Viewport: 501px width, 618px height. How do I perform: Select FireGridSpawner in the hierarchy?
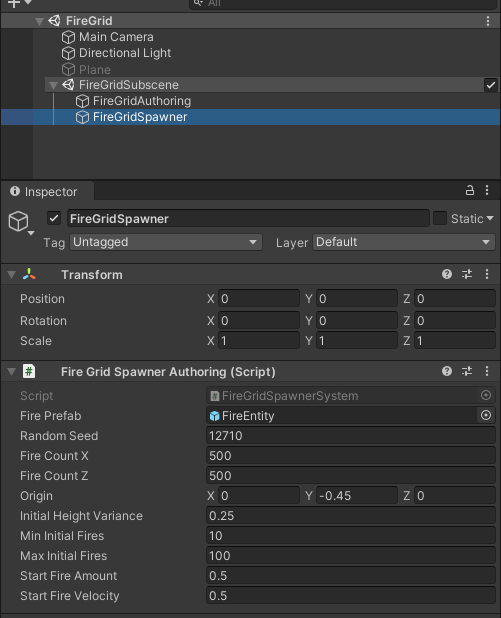[140, 117]
